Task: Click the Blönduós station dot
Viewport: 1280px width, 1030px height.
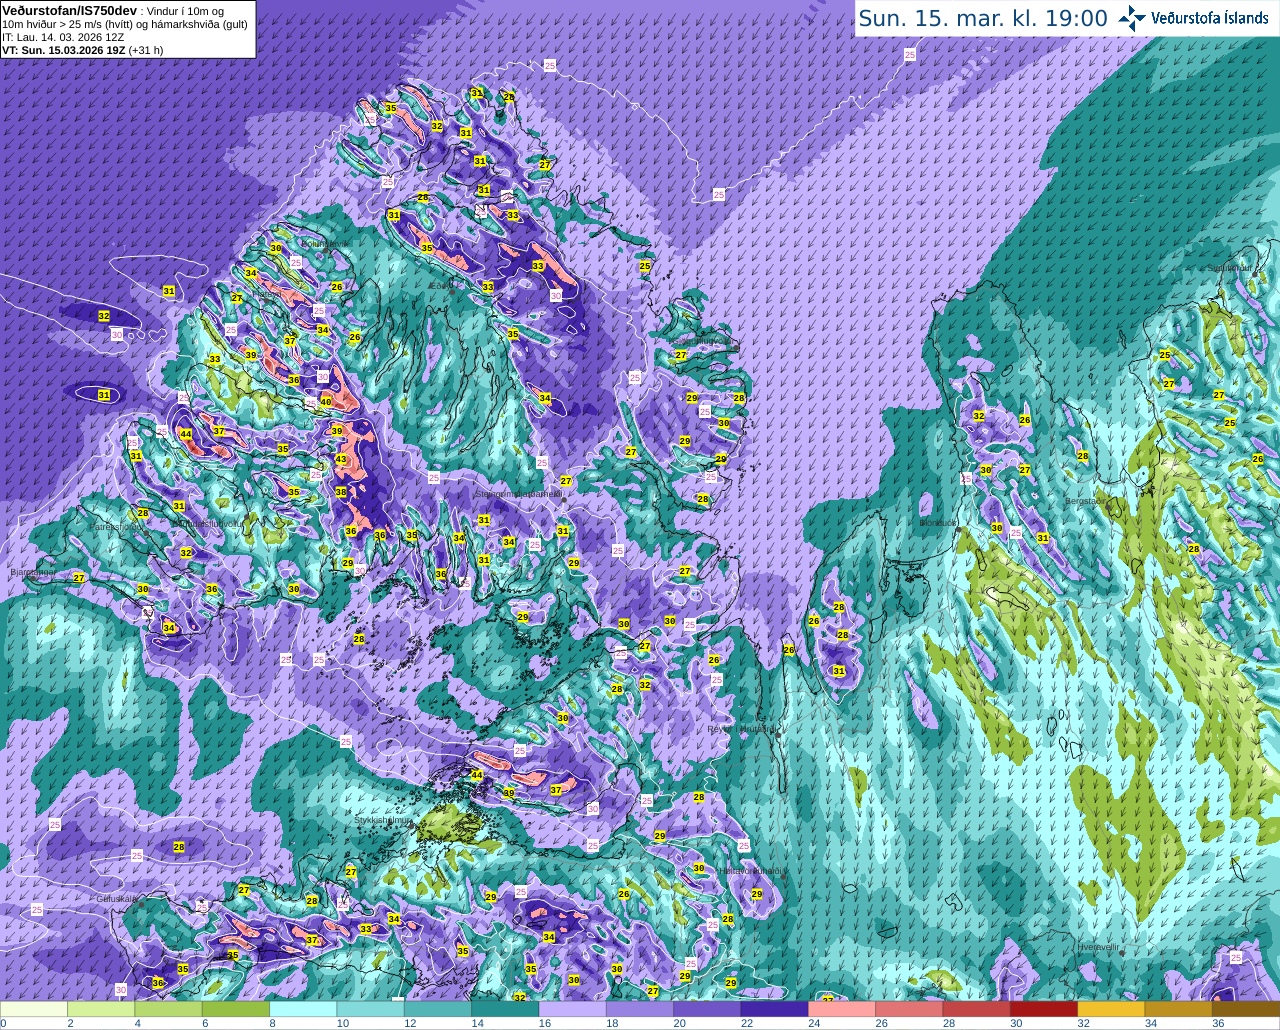Action: click(x=958, y=528)
